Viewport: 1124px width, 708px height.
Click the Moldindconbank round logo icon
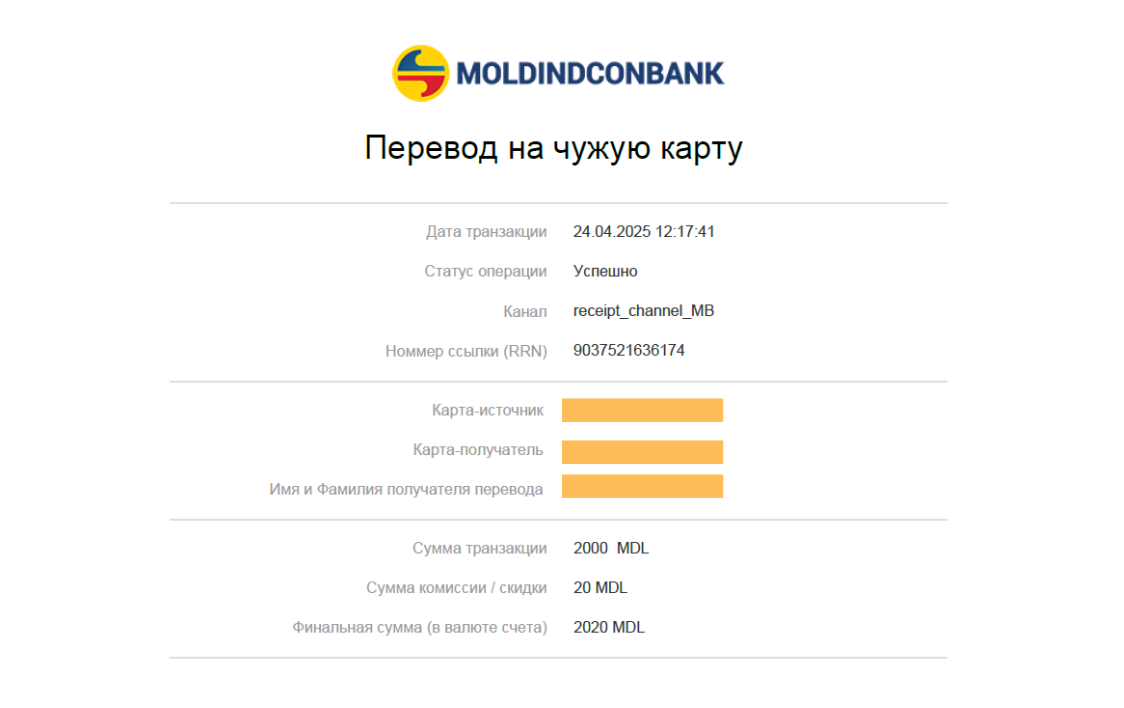(421, 73)
